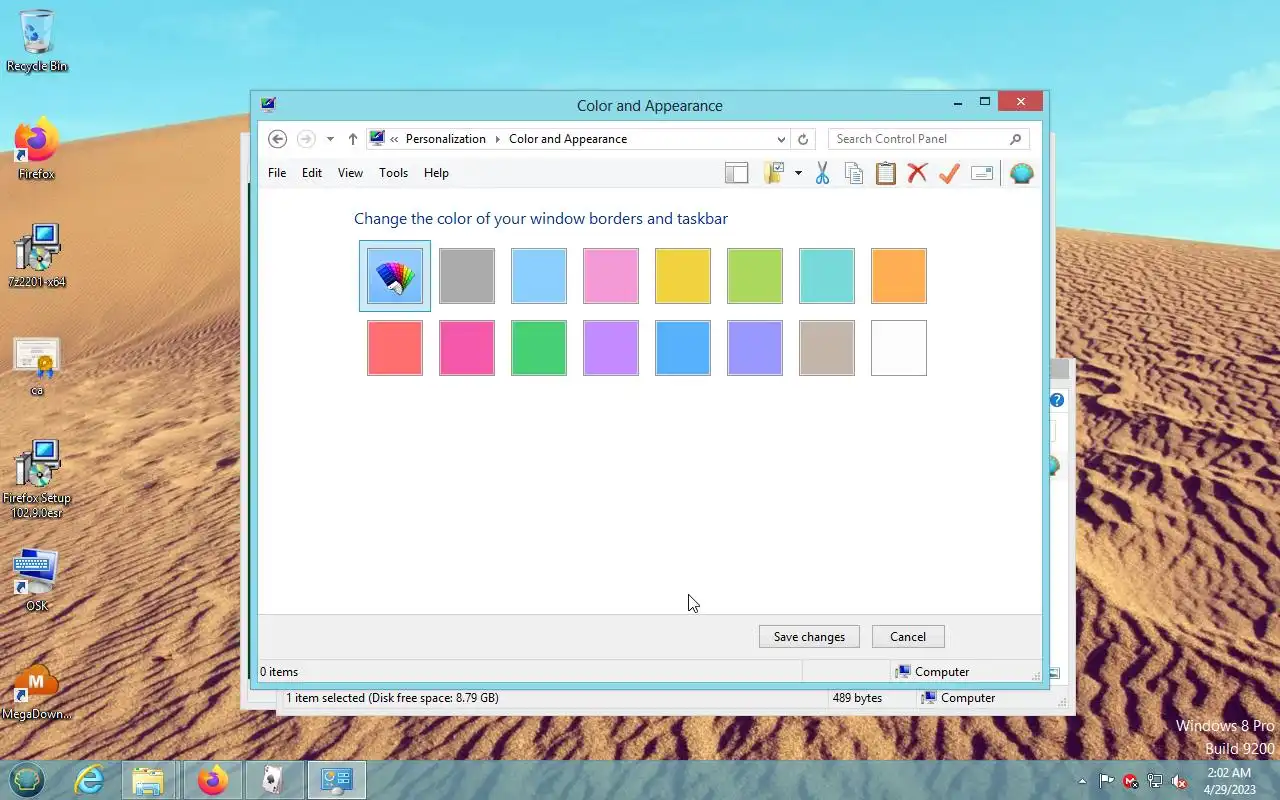1280x800 pixels.
Task: Select the 7z2201-x64 installer desktop icon
Action: click(37, 256)
